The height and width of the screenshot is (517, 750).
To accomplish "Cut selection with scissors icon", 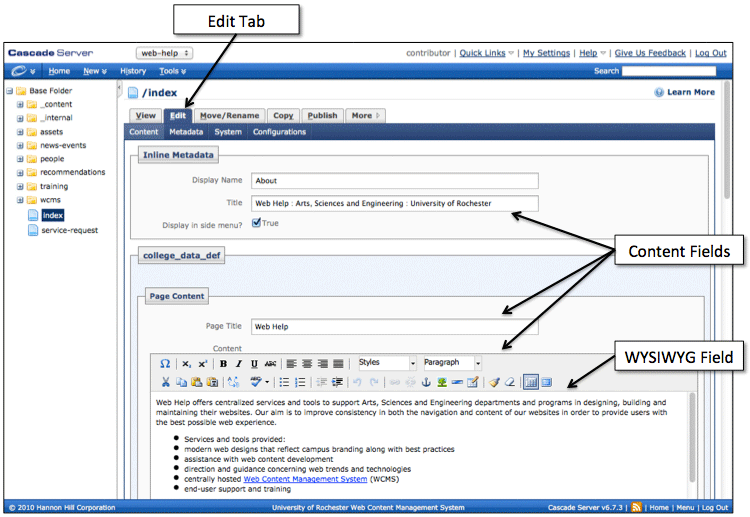I will point(165,382).
